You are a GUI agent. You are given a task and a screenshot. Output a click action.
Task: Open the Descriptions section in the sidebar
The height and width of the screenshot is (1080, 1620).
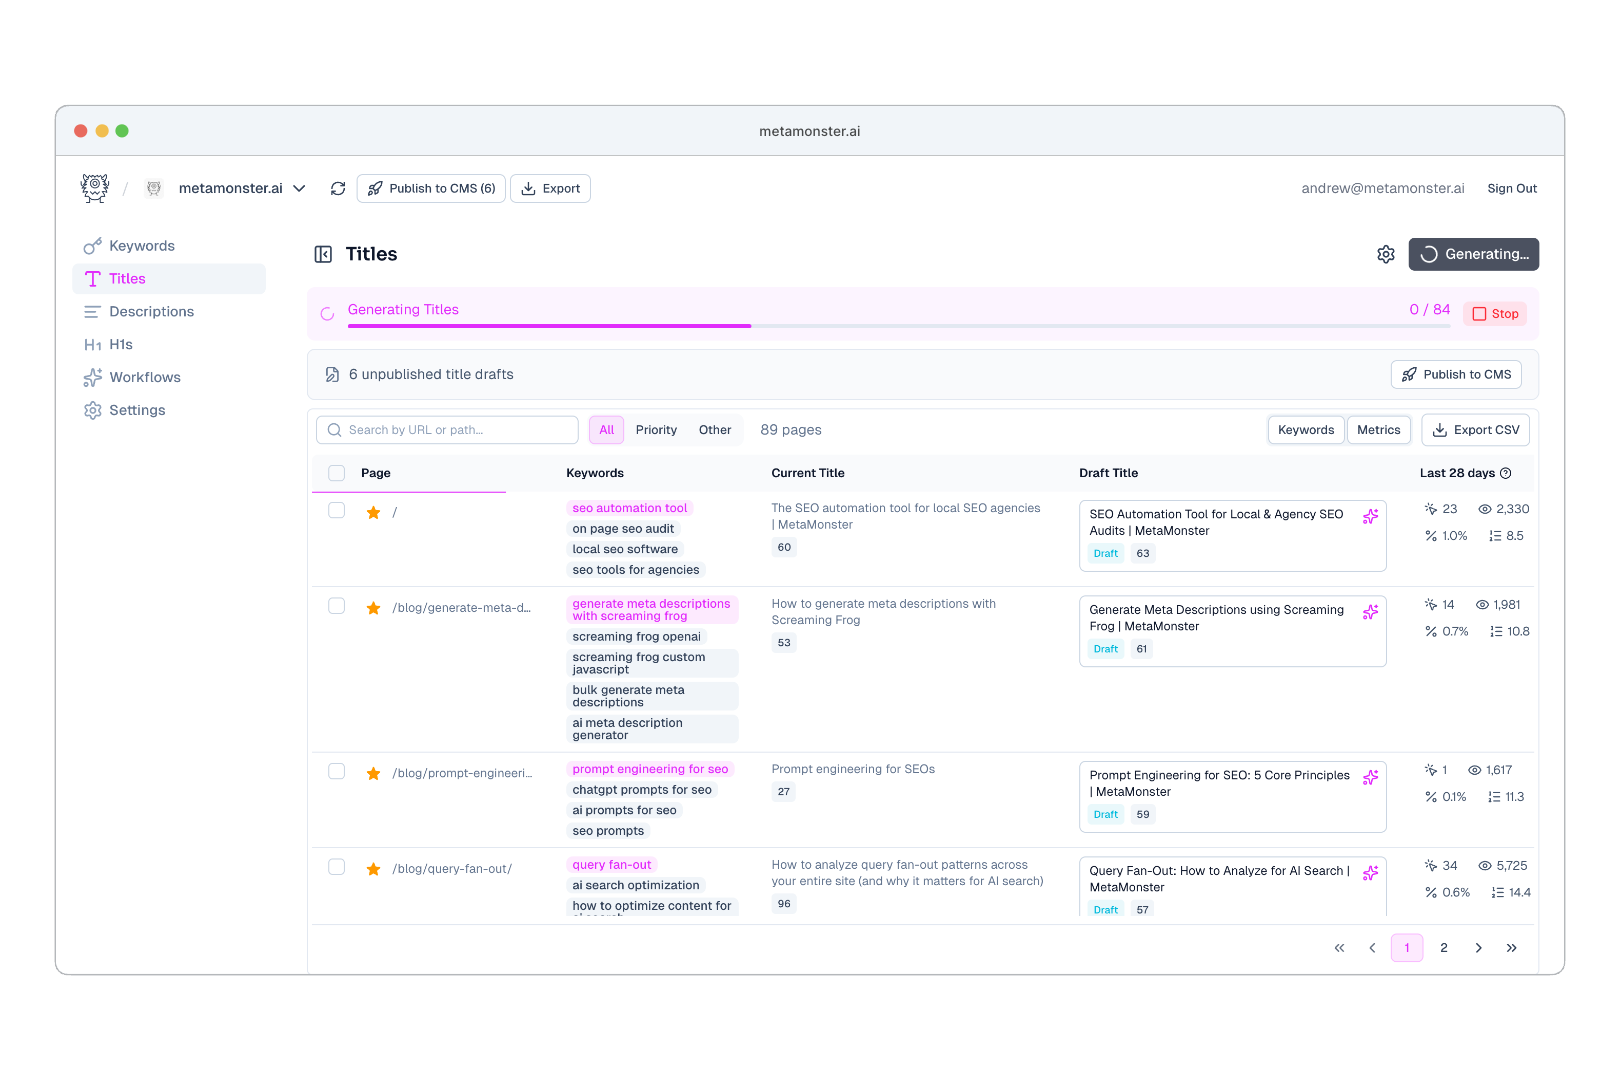(x=150, y=311)
